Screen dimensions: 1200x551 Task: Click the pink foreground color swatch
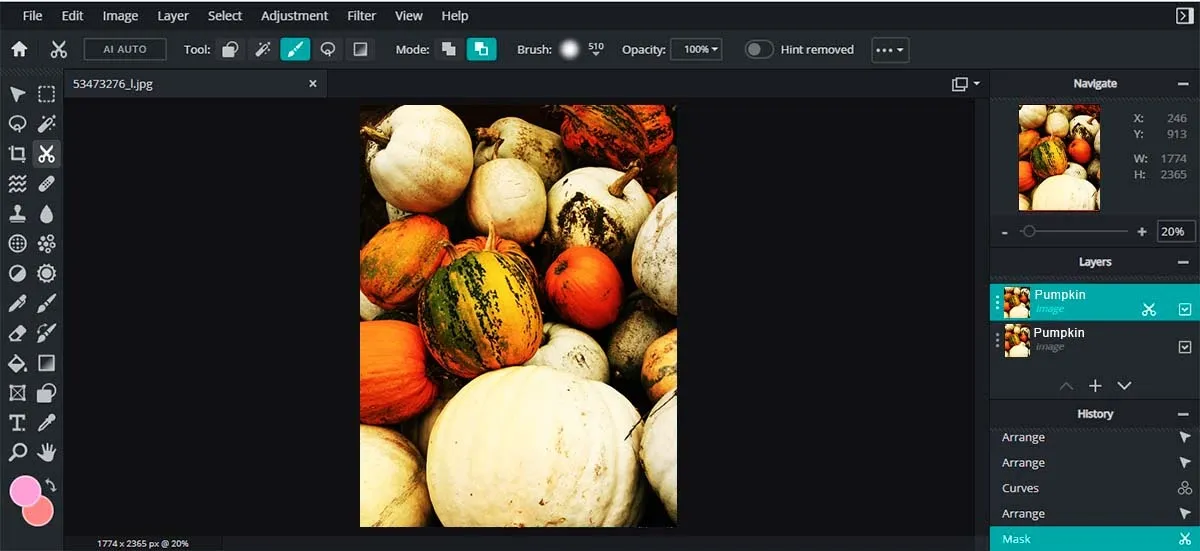coord(25,491)
